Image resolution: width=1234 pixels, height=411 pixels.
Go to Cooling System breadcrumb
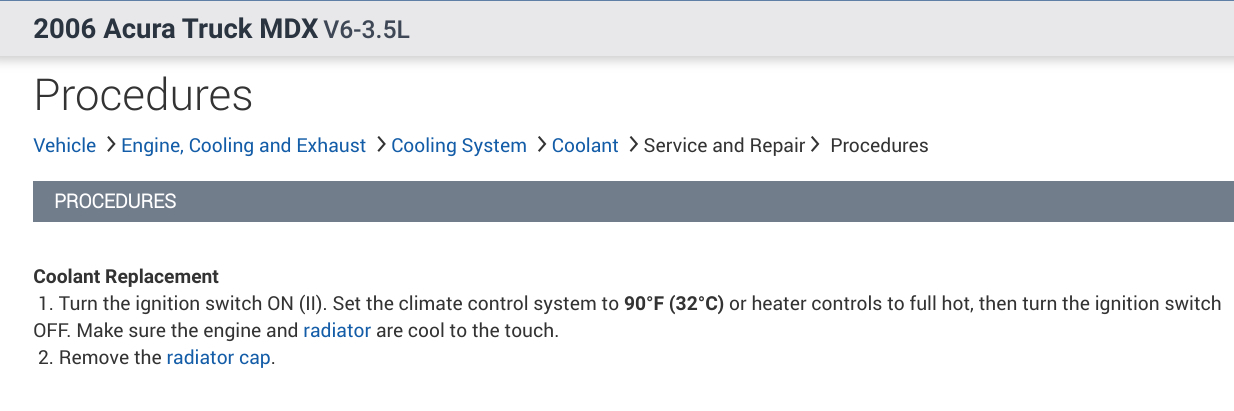(x=458, y=146)
